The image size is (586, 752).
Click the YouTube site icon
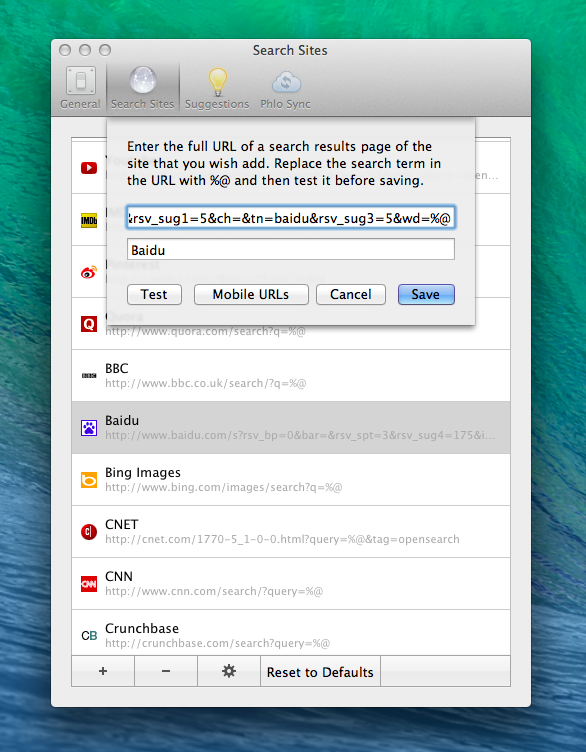tap(89, 168)
